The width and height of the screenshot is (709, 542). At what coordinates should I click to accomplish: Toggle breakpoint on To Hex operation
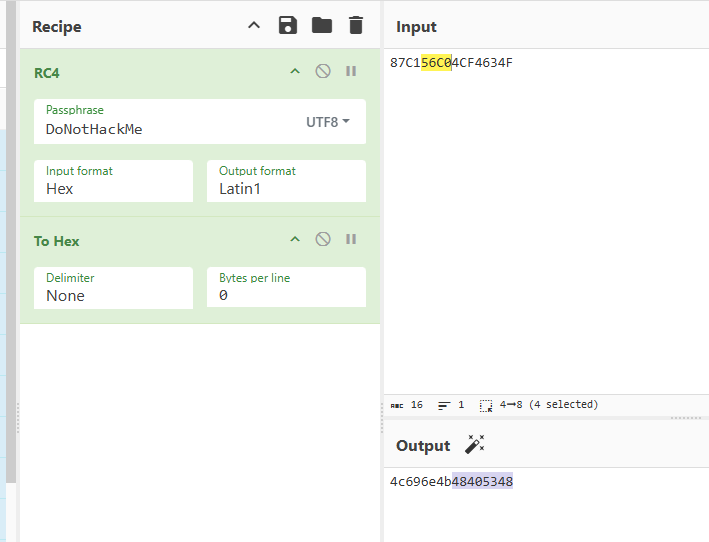(351, 240)
